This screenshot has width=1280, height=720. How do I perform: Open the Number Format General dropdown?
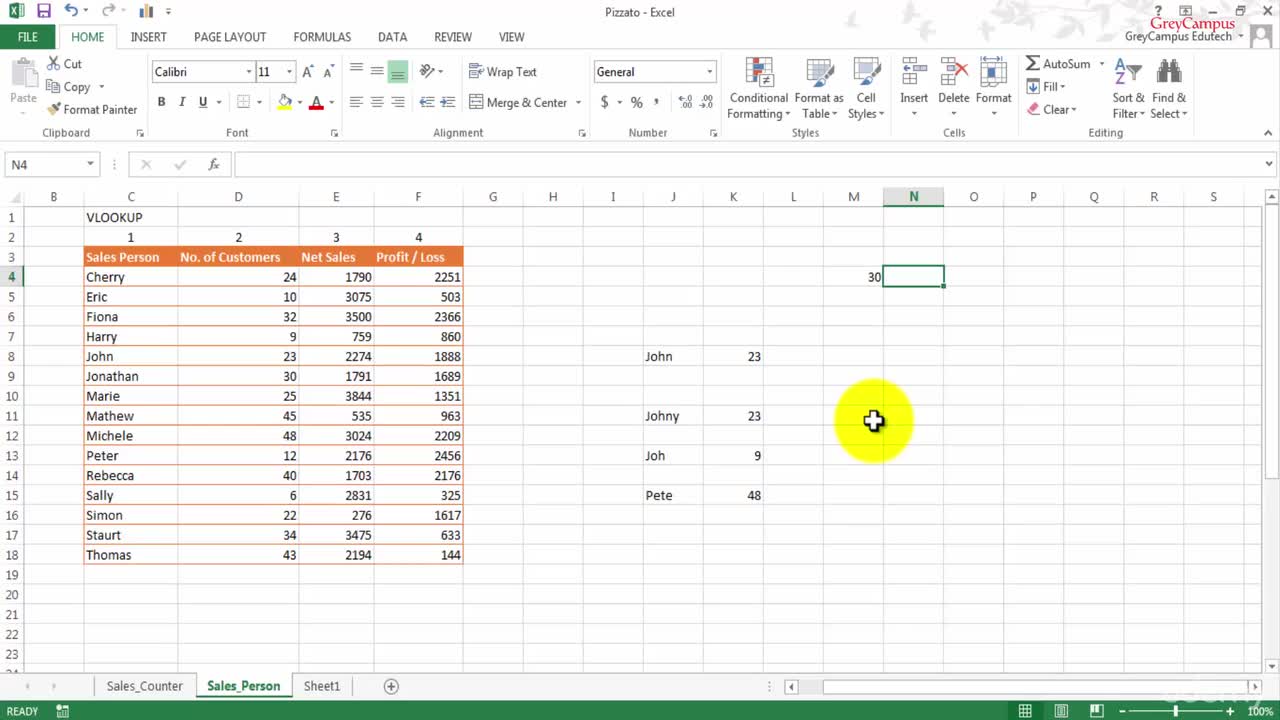coord(709,72)
